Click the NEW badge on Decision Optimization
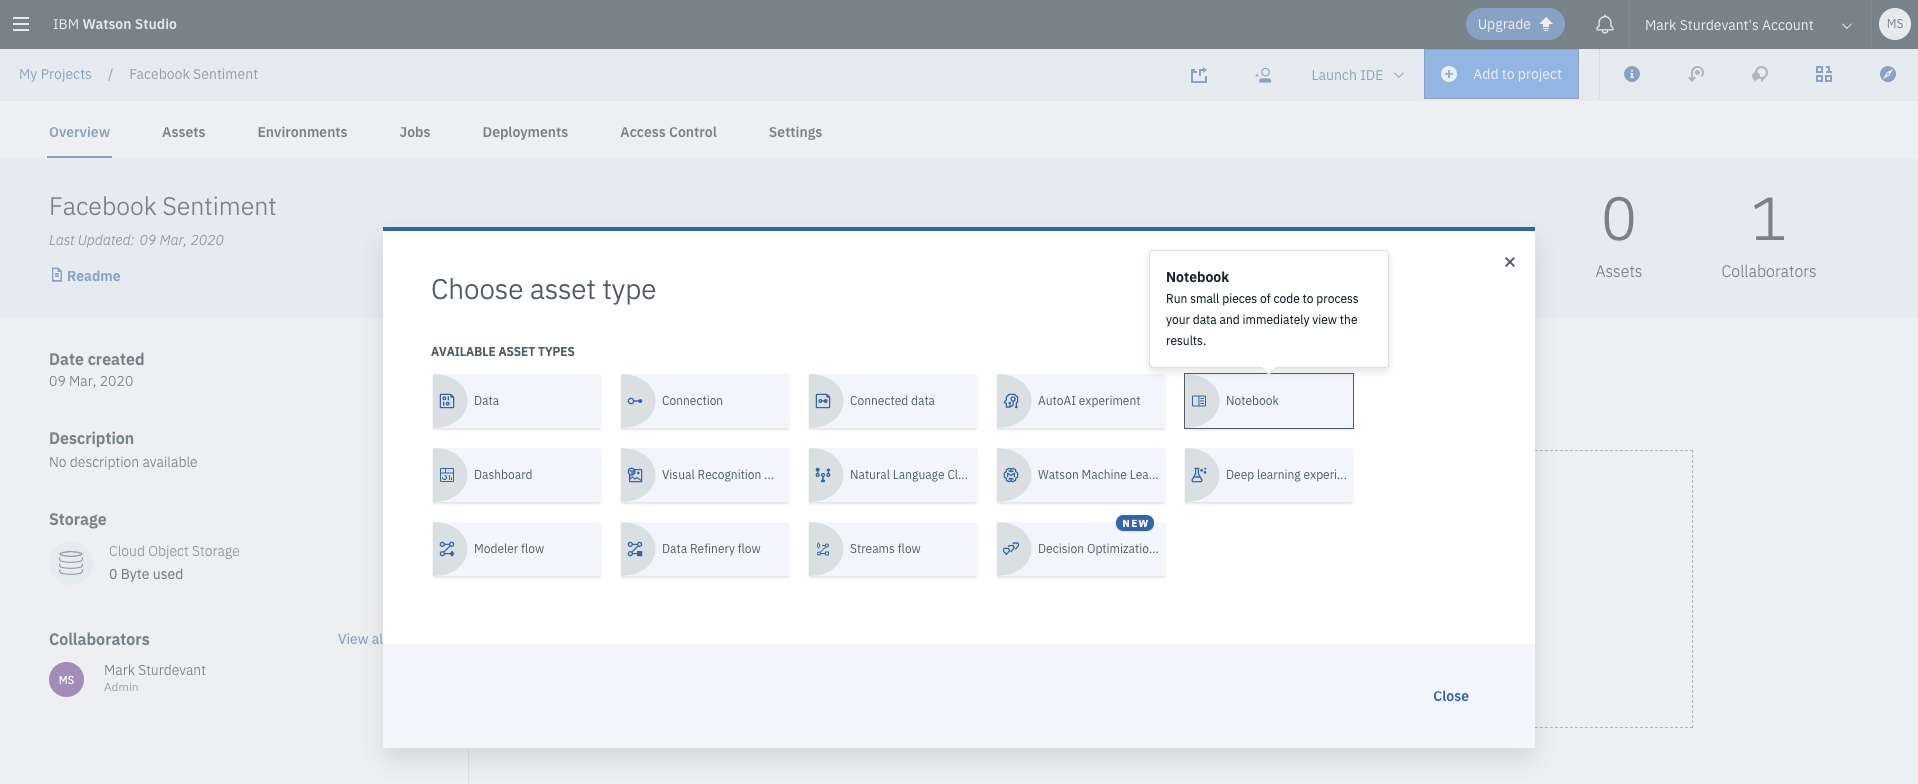The width and height of the screenshot is (1918, 784). [1135, 523]
